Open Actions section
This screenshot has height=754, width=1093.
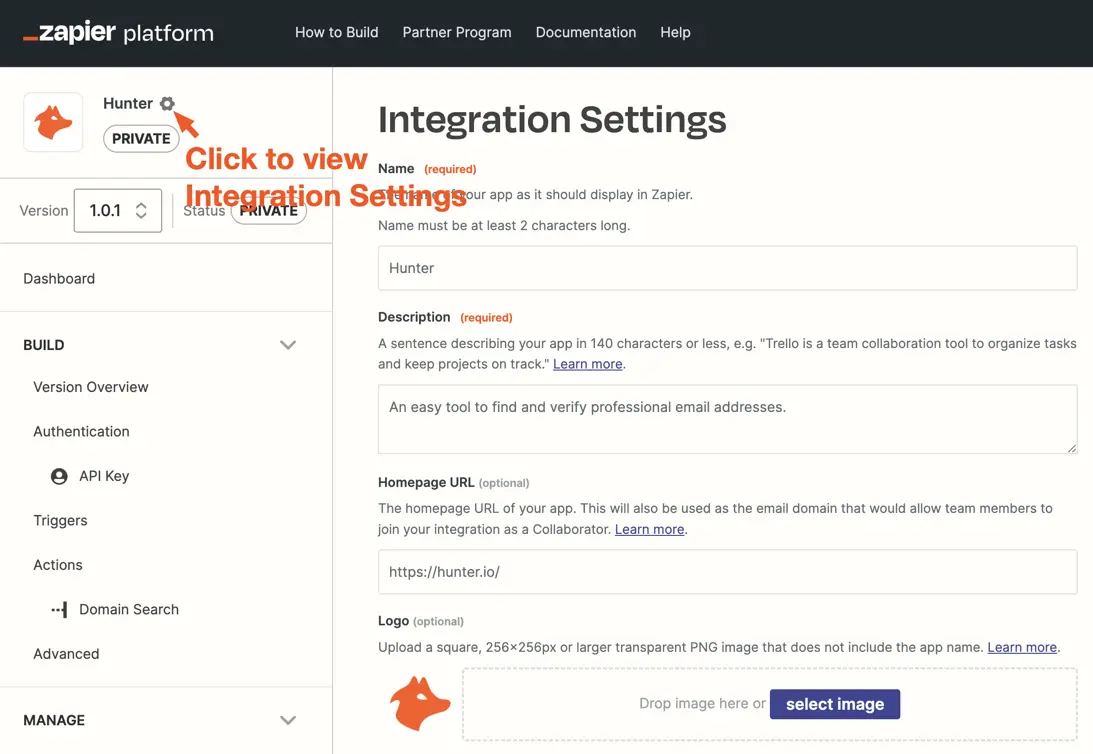[x=58, y=565]
